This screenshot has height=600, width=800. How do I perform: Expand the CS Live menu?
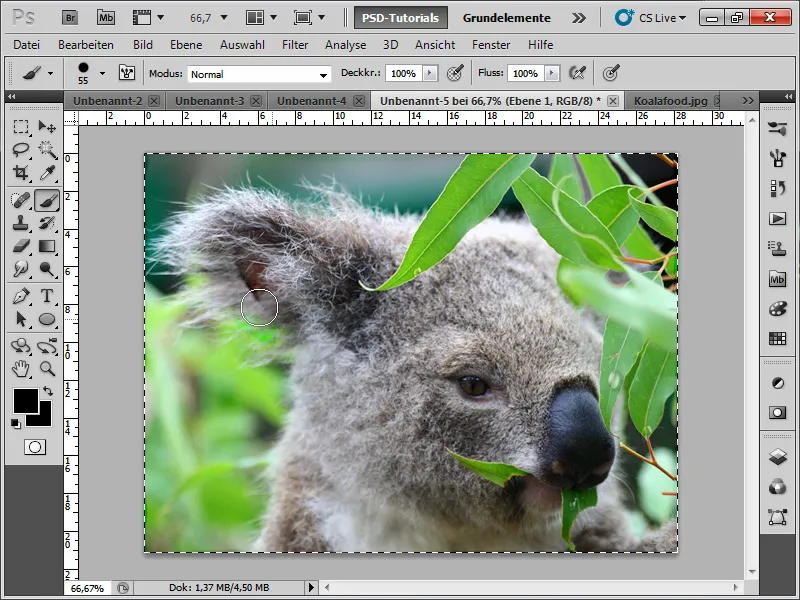650,18
